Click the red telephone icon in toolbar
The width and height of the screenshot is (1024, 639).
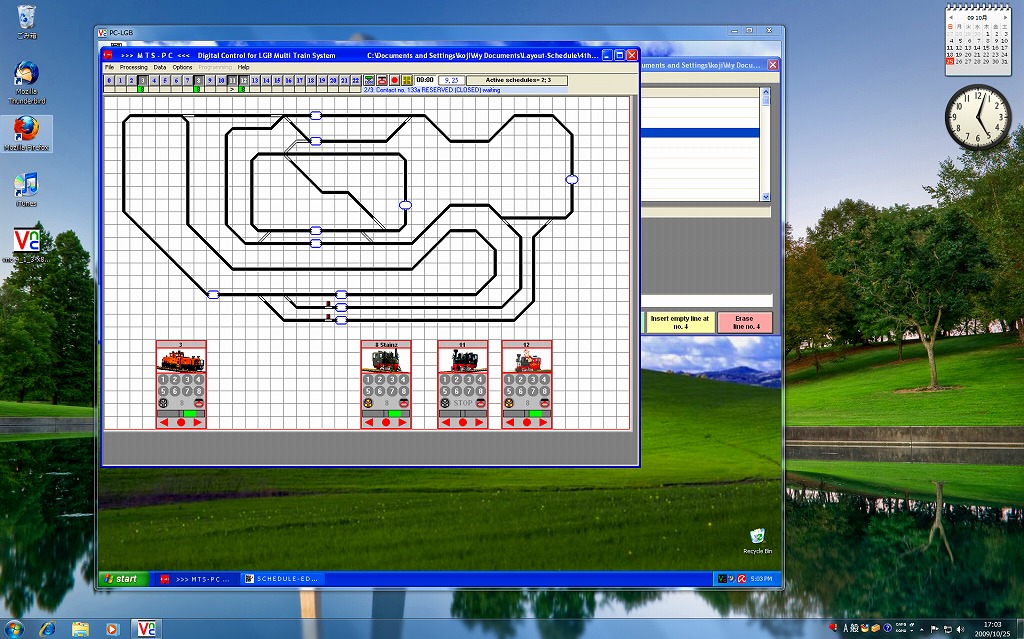(x=382, y=80)
